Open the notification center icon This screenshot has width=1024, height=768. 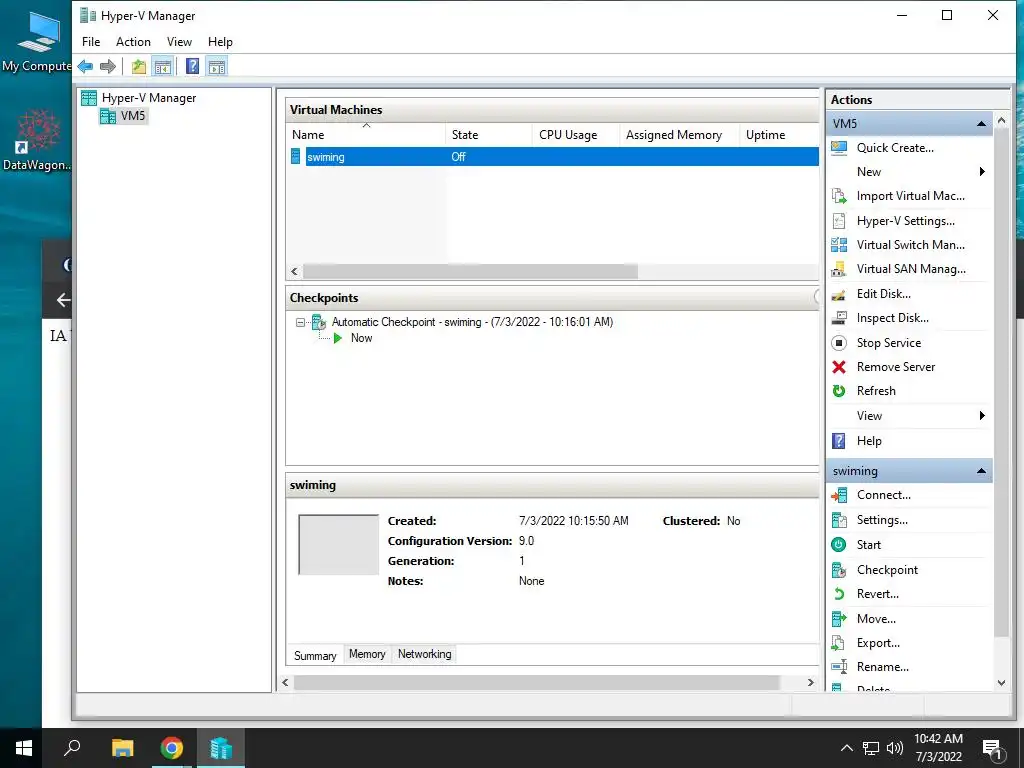993,750
